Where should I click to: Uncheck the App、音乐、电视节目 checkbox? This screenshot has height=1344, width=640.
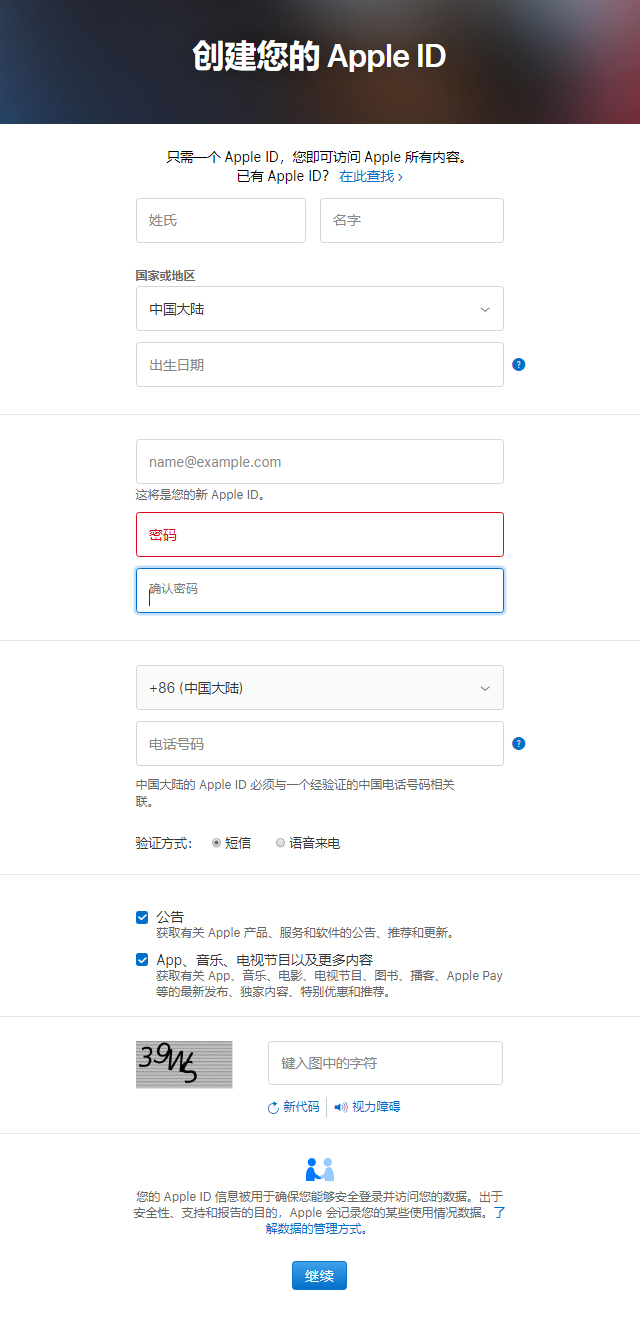[x=142, y=960]
